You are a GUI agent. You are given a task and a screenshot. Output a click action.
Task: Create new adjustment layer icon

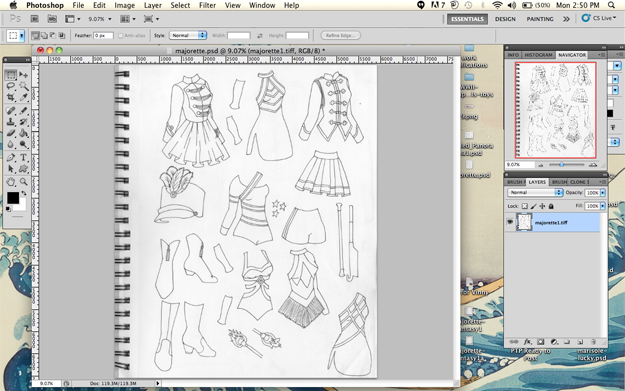tap(554, 342)
